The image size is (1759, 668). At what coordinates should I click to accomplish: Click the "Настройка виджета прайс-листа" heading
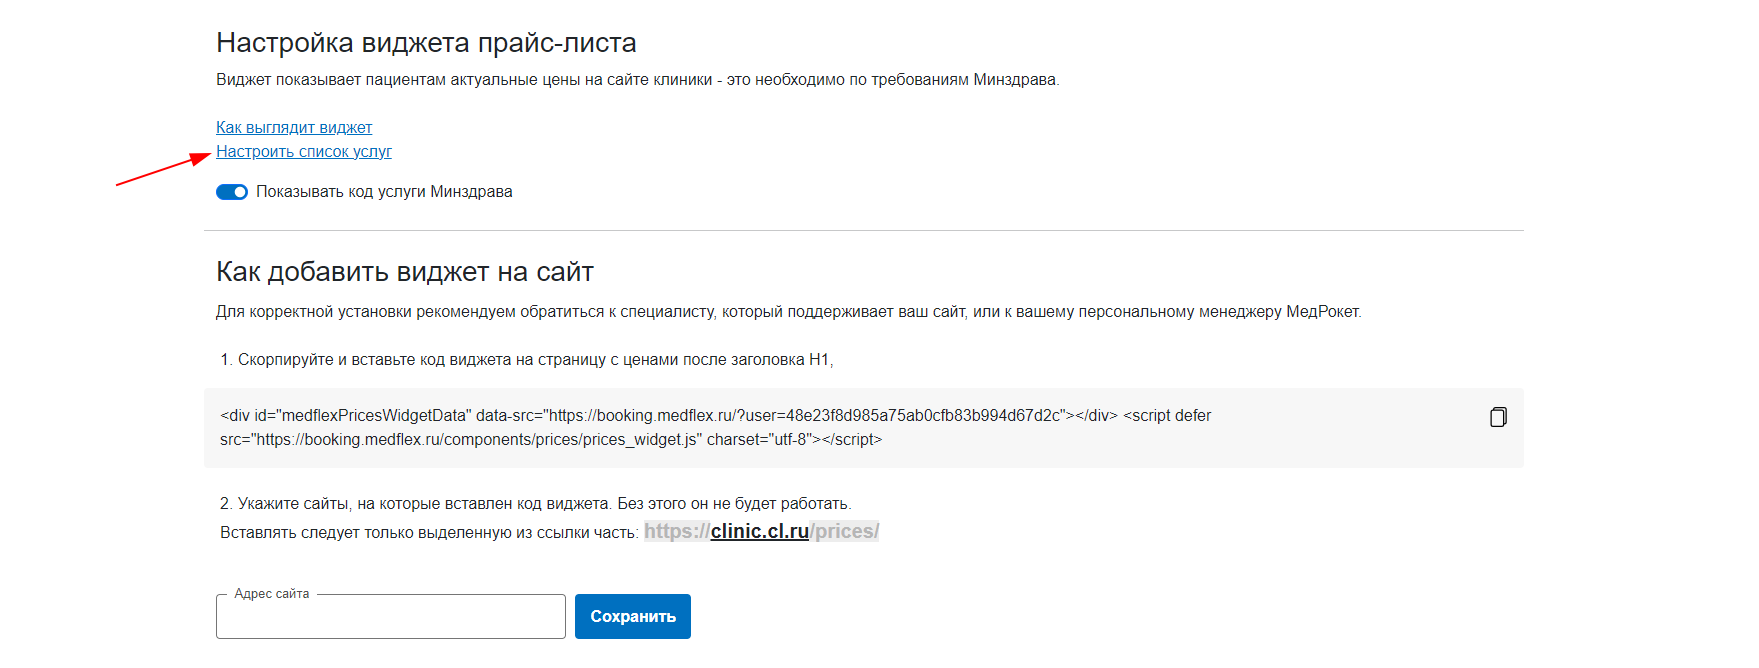pyautogui.click(x=426, y=43)
